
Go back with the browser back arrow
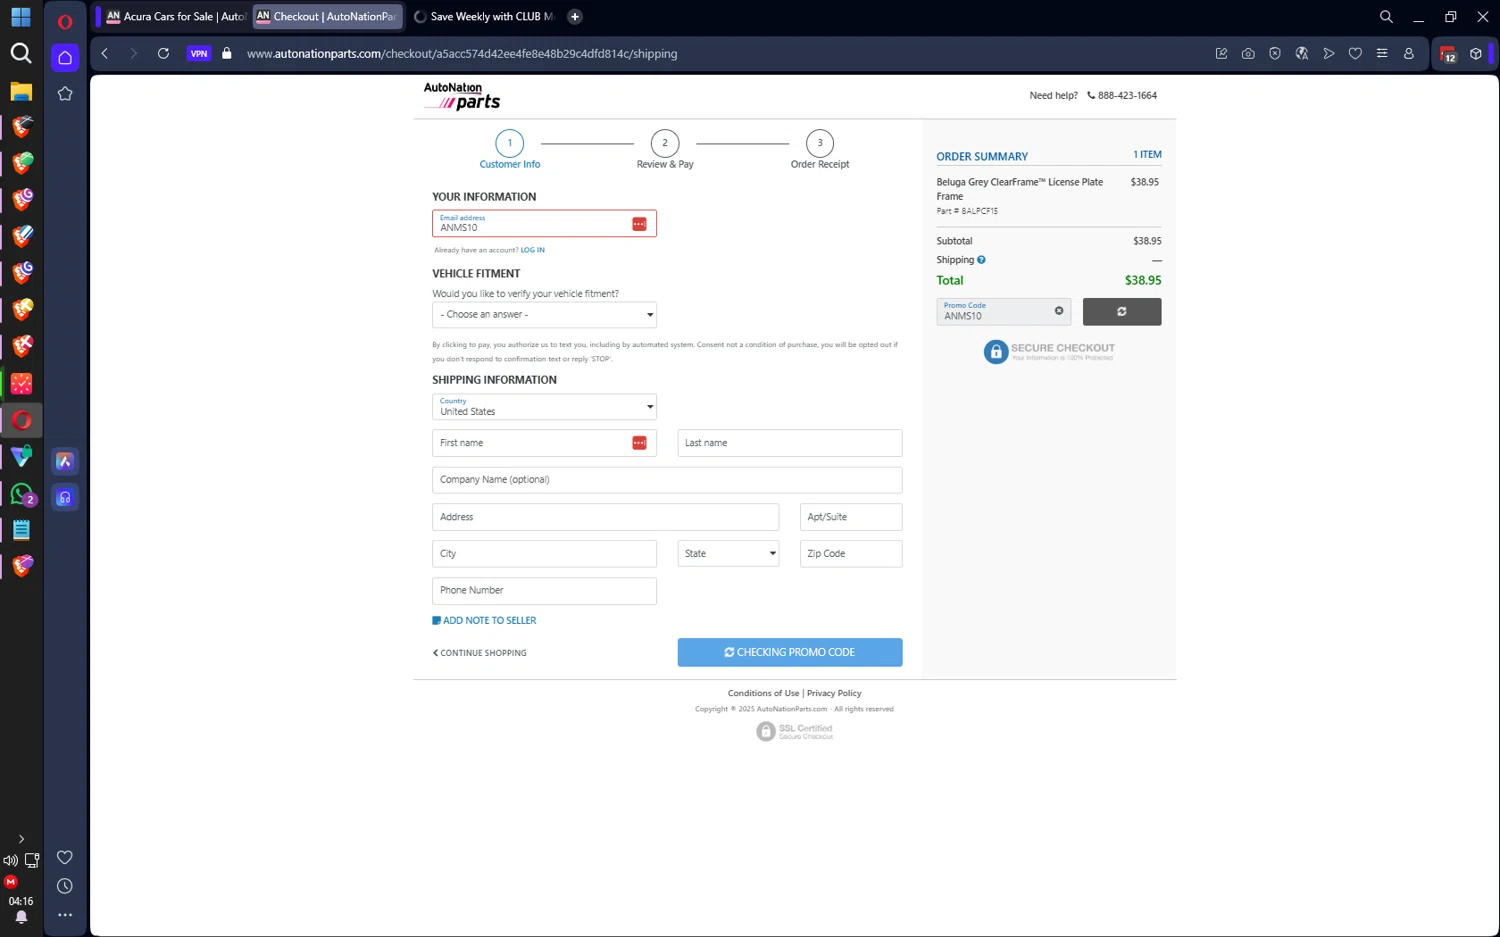(105, 54)
